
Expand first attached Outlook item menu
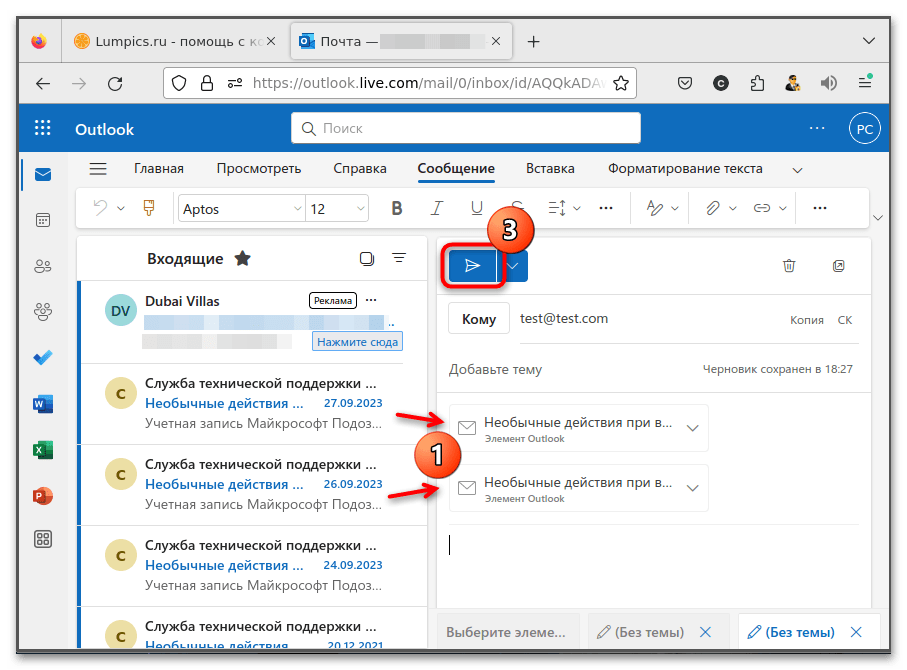[691, 428]
